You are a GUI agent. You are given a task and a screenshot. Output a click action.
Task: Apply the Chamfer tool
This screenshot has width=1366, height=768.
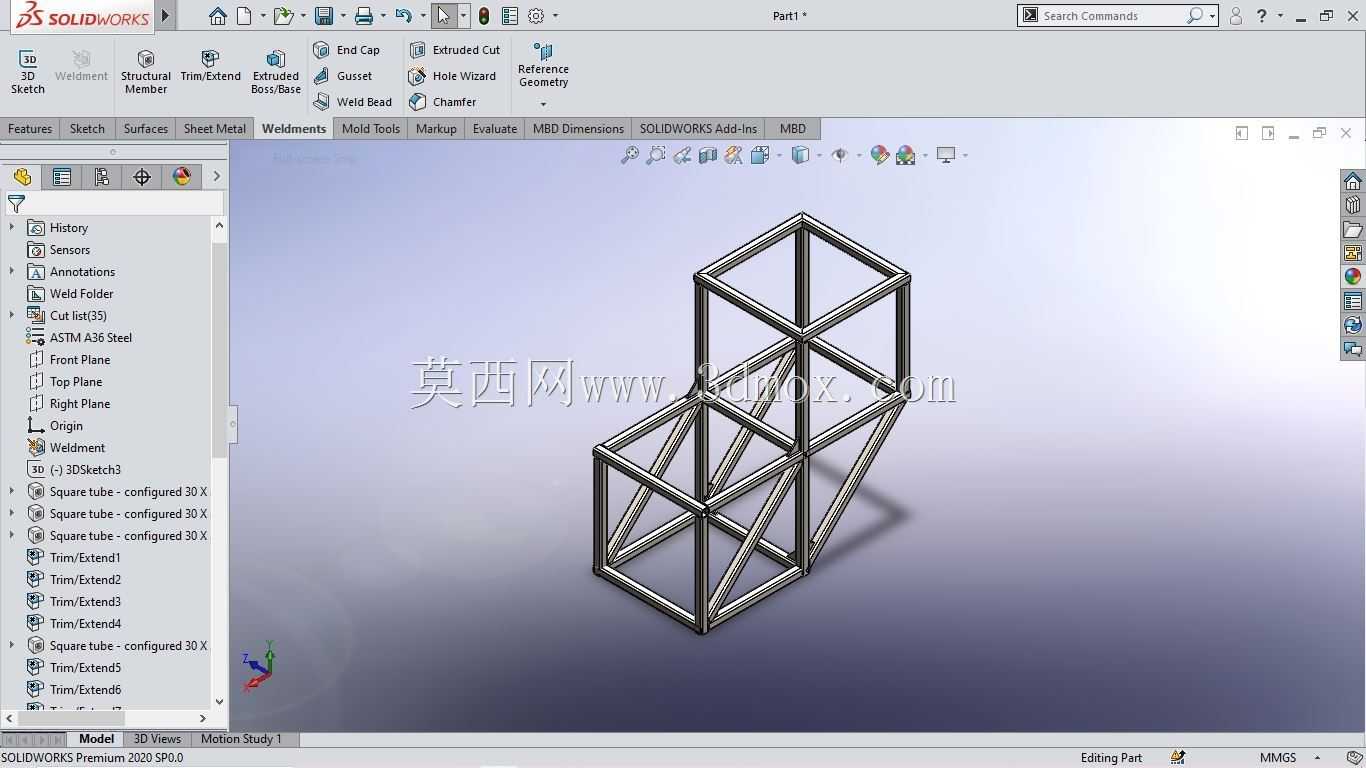(443, 102)
